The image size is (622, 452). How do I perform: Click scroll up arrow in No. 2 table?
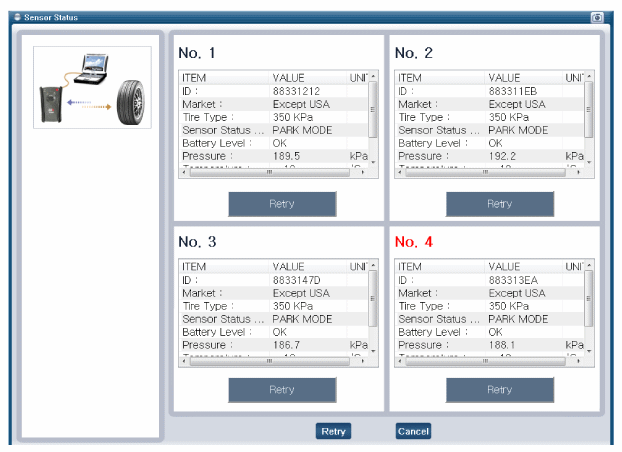click(x=589, y=76)
